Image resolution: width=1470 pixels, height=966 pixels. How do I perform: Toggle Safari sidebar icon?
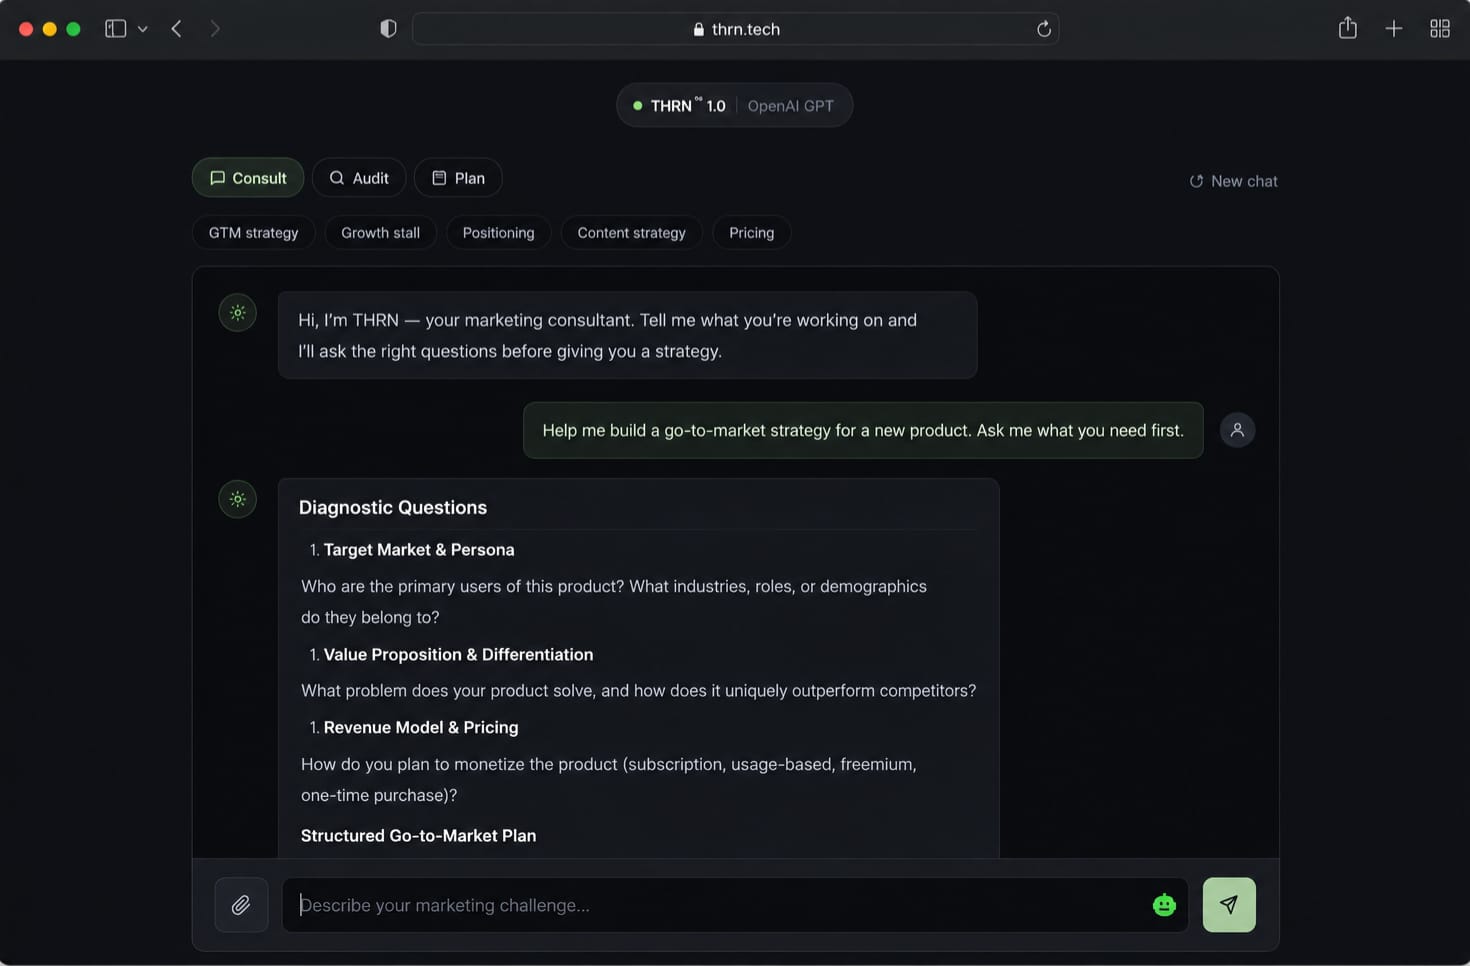(116, 29)
